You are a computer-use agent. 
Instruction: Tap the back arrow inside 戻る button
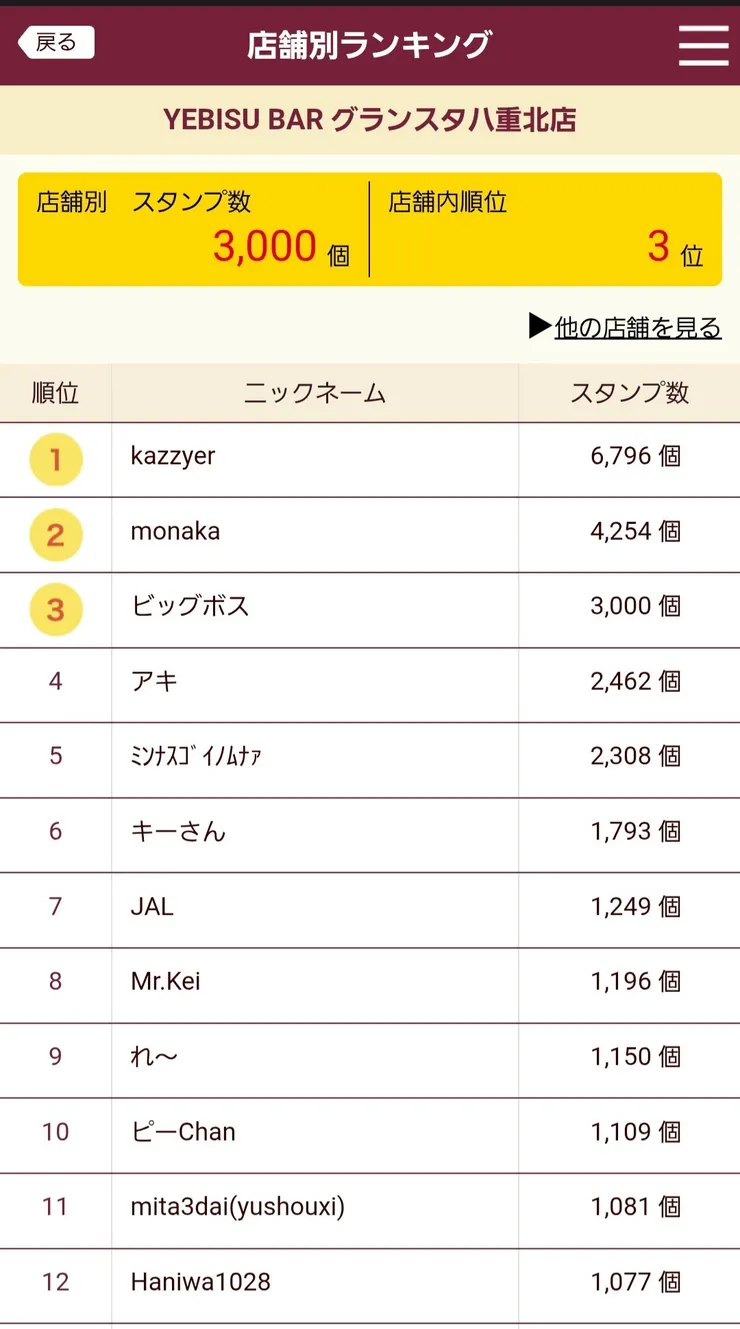pos(30,43)
